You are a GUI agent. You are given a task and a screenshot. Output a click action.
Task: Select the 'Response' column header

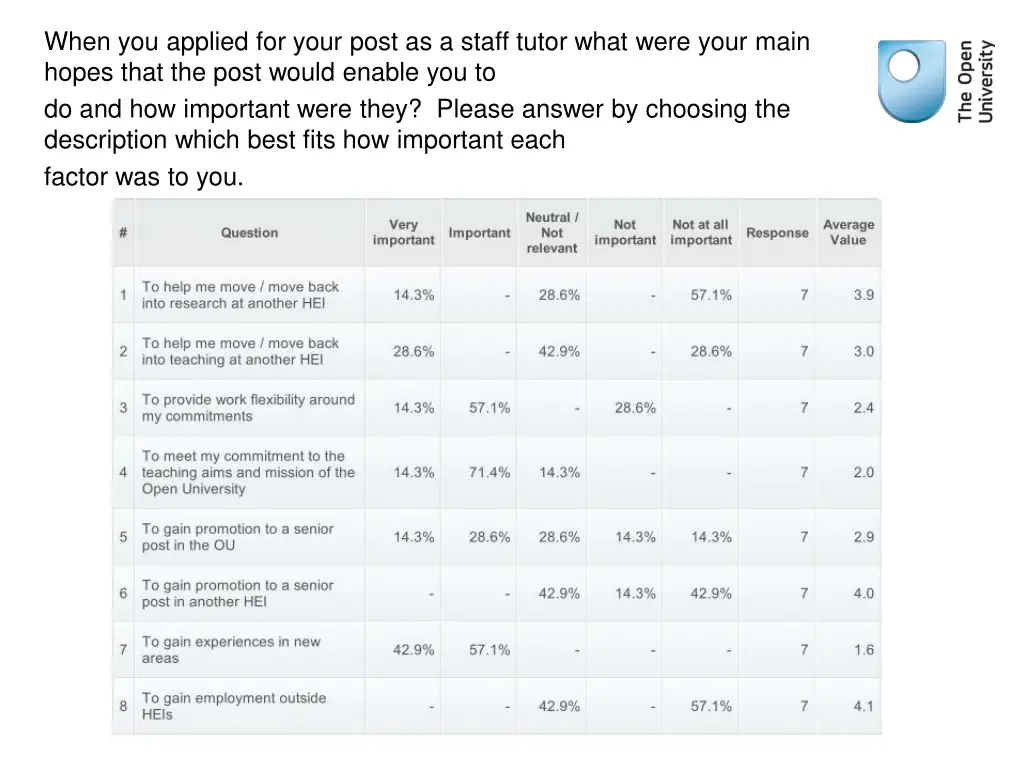point(777,233)
